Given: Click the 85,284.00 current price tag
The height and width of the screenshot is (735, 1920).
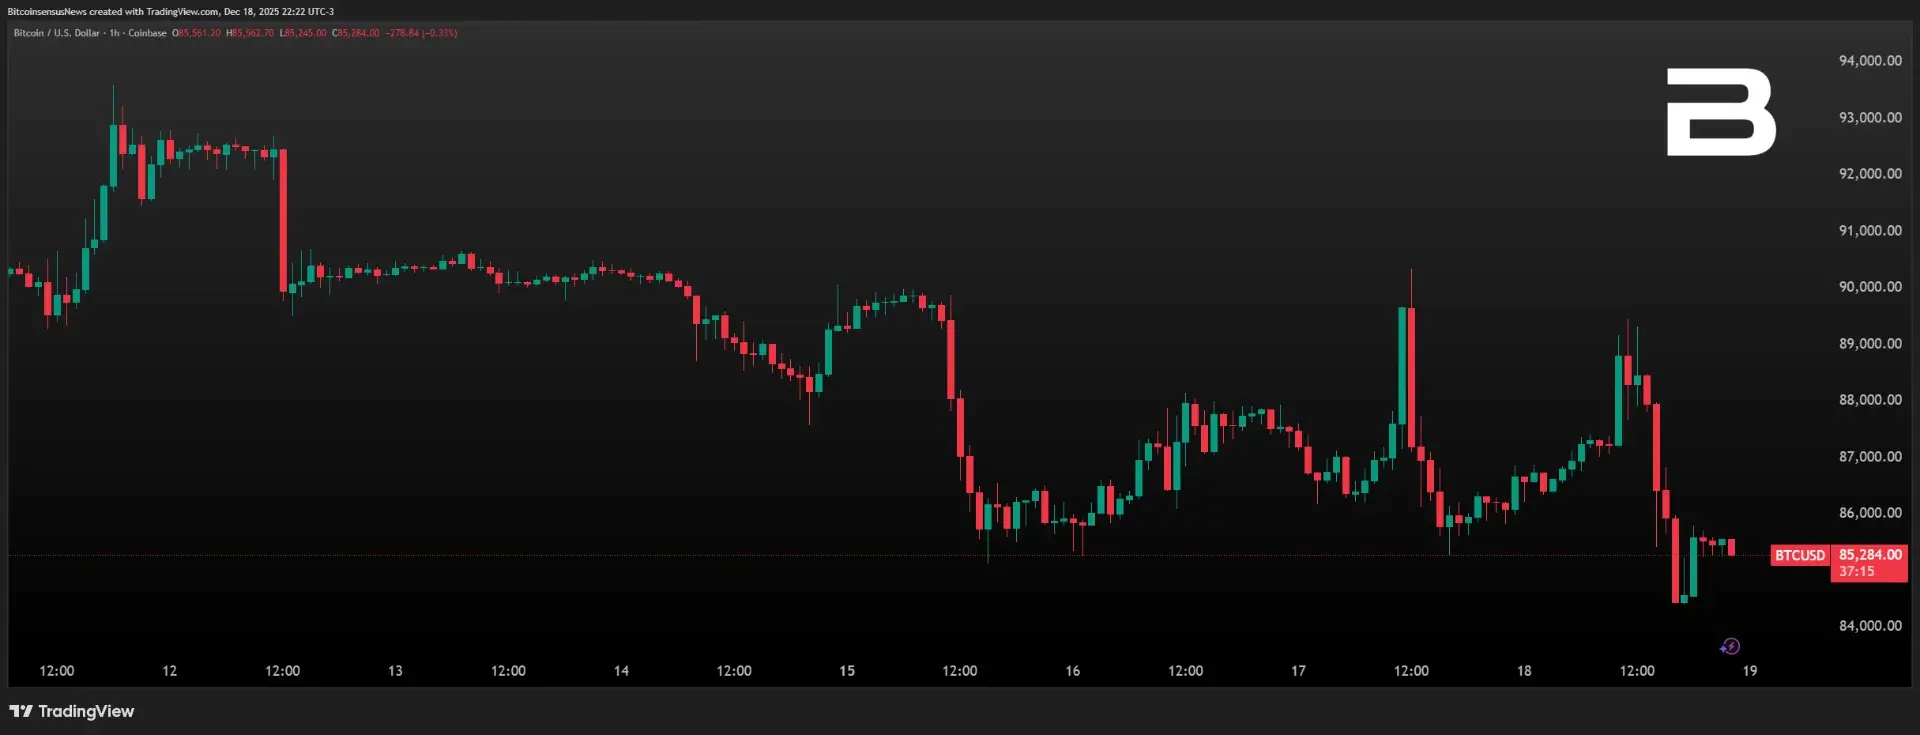Looking at the screenshot, I should pyautogui.click(x=1869, y=555).
